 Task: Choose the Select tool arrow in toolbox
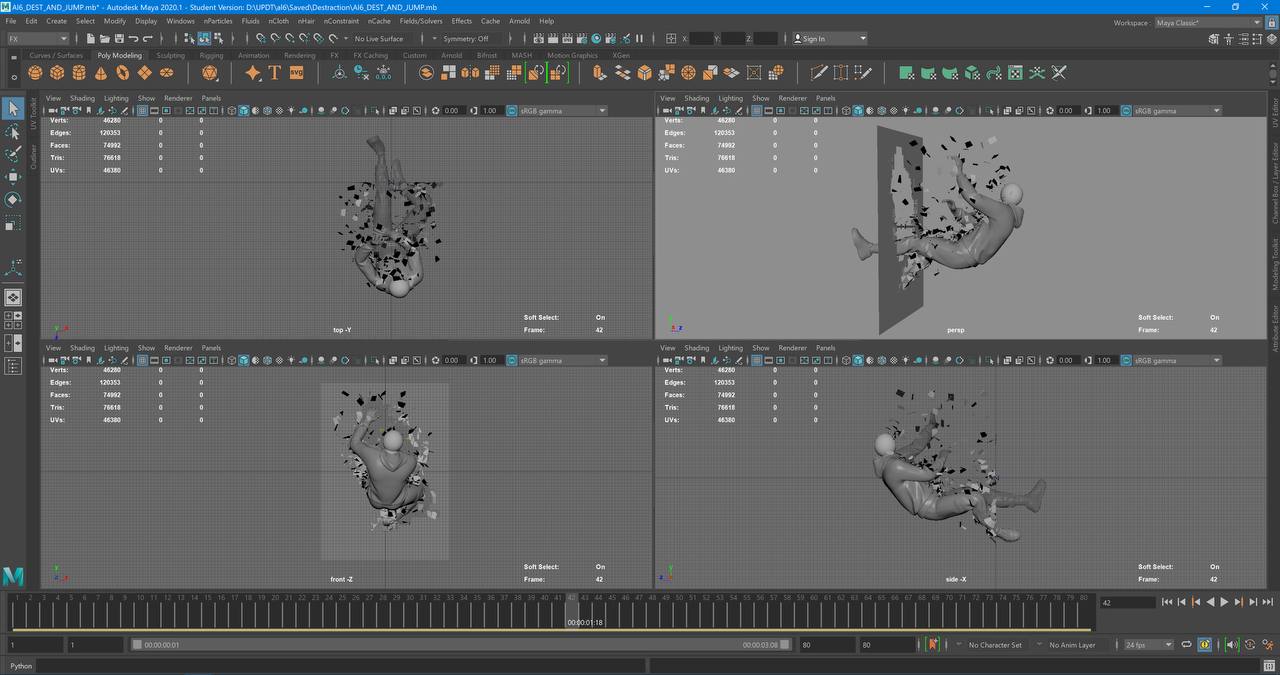tap(13, 108)
